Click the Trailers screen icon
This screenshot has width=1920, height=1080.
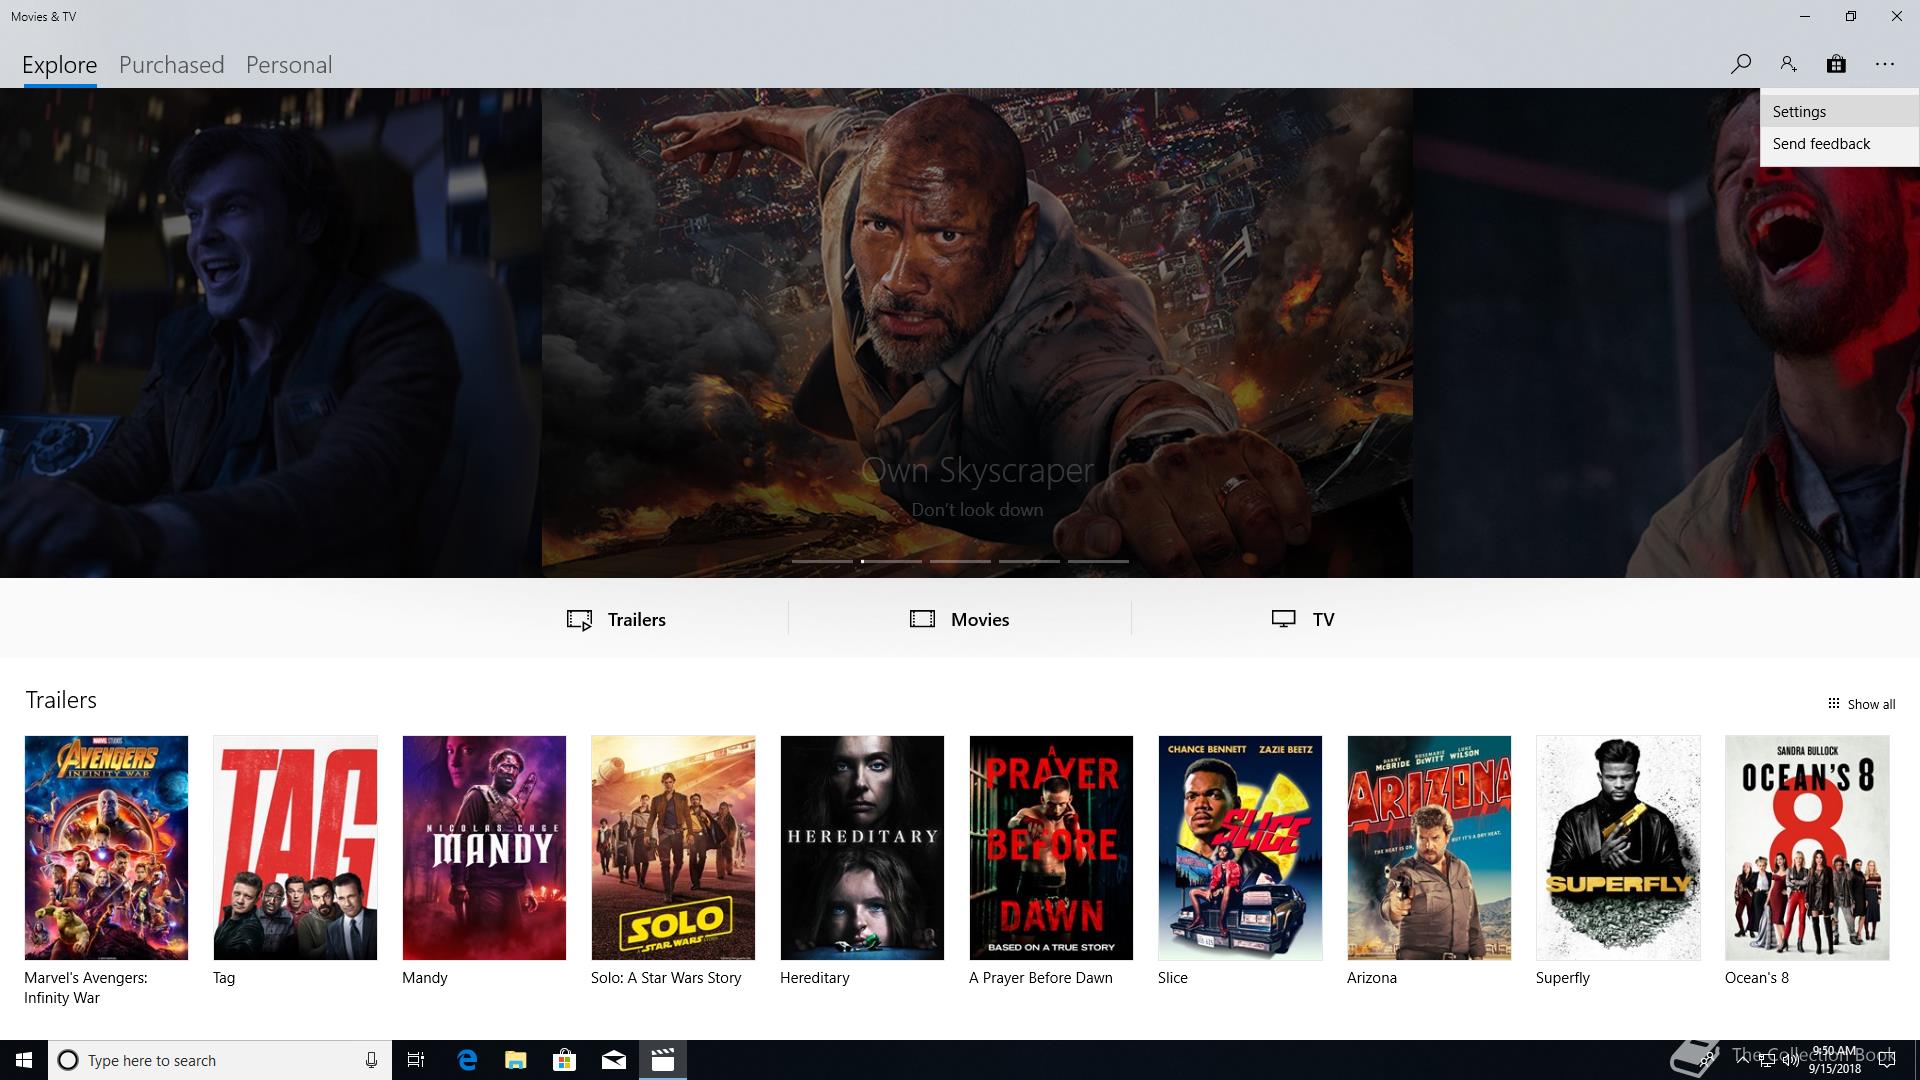[580, 620]
